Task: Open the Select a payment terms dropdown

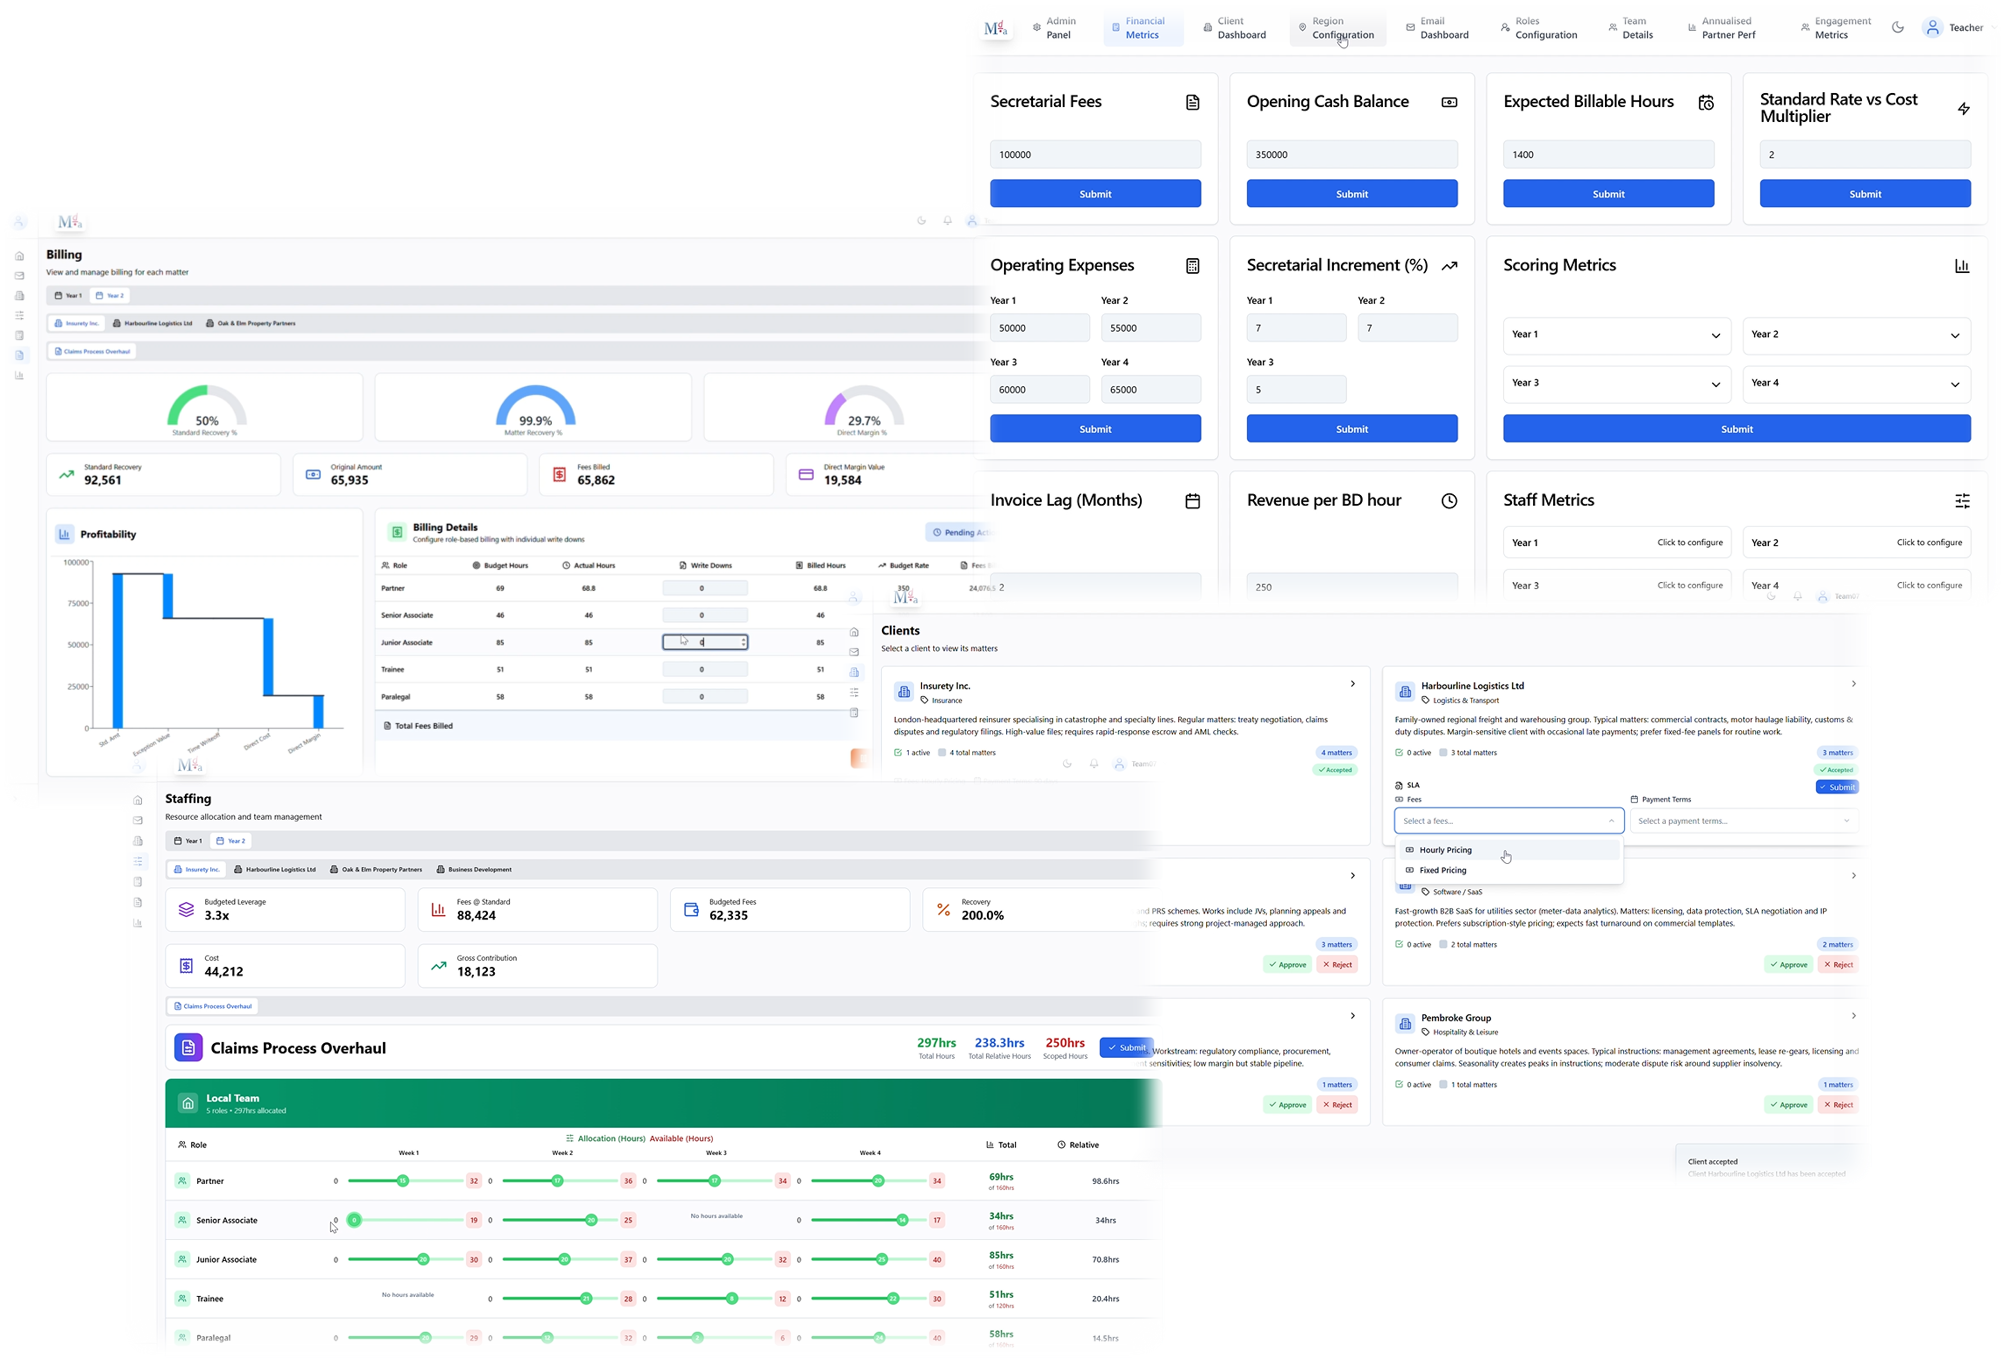Action: (1743, 821)
